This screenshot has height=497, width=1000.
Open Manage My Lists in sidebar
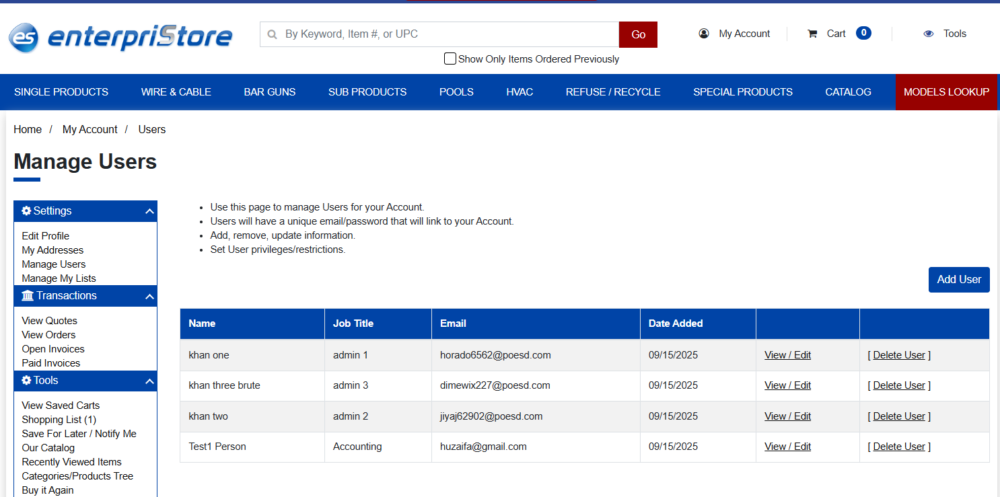pyautogui.click(x=59, y=278)
